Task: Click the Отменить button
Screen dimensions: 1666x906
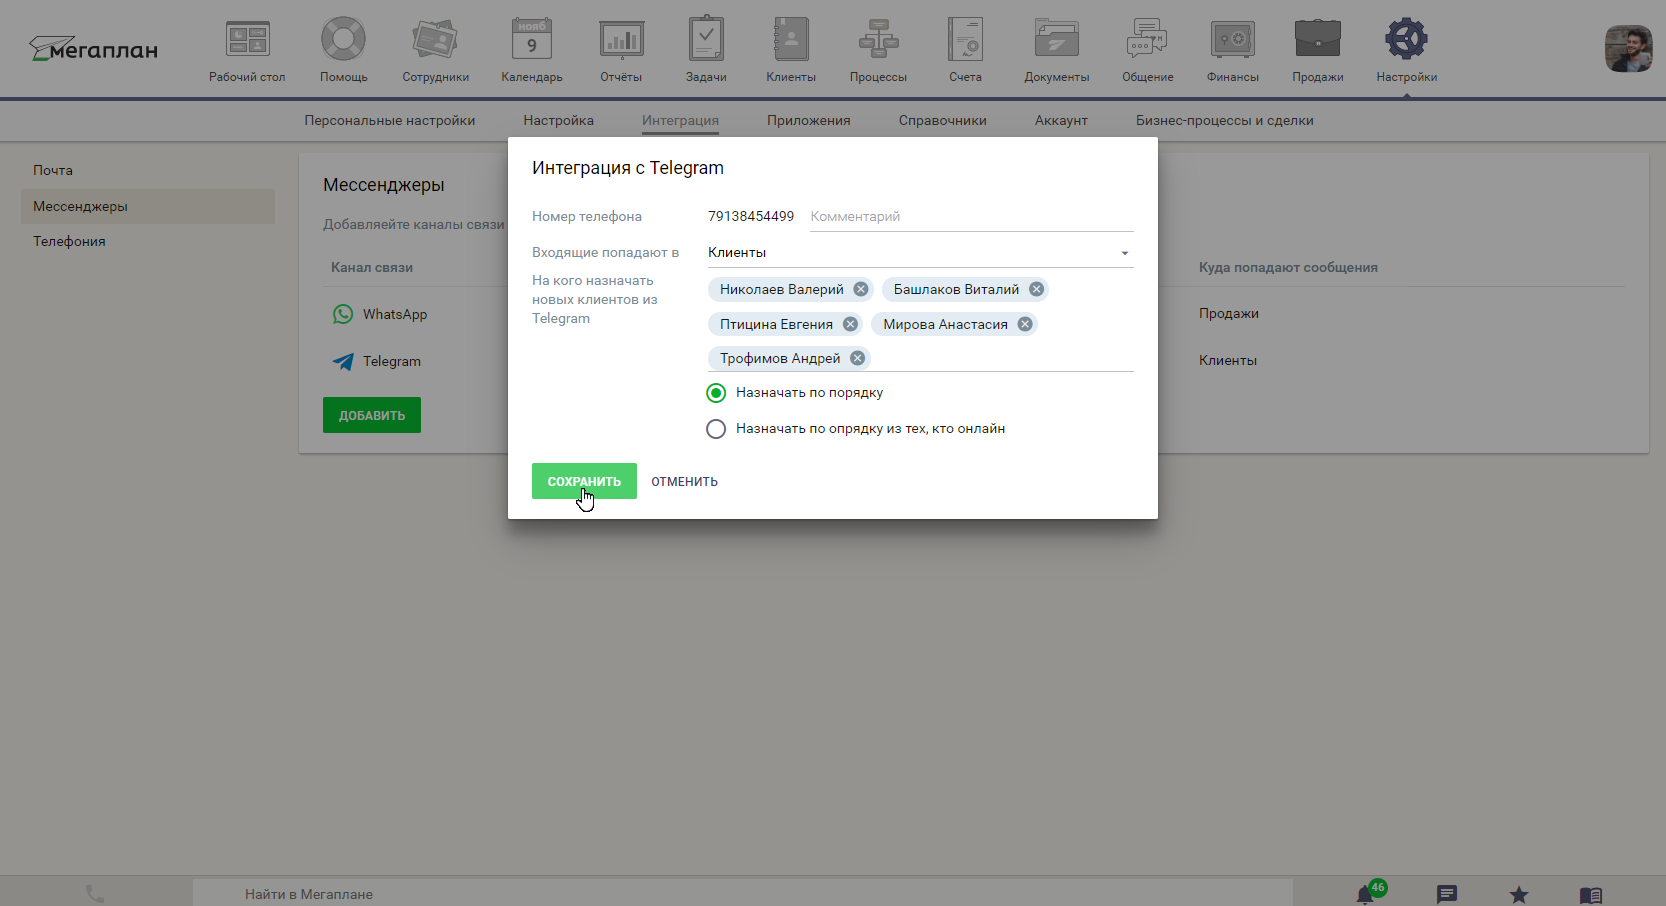Action: point(684,481)
